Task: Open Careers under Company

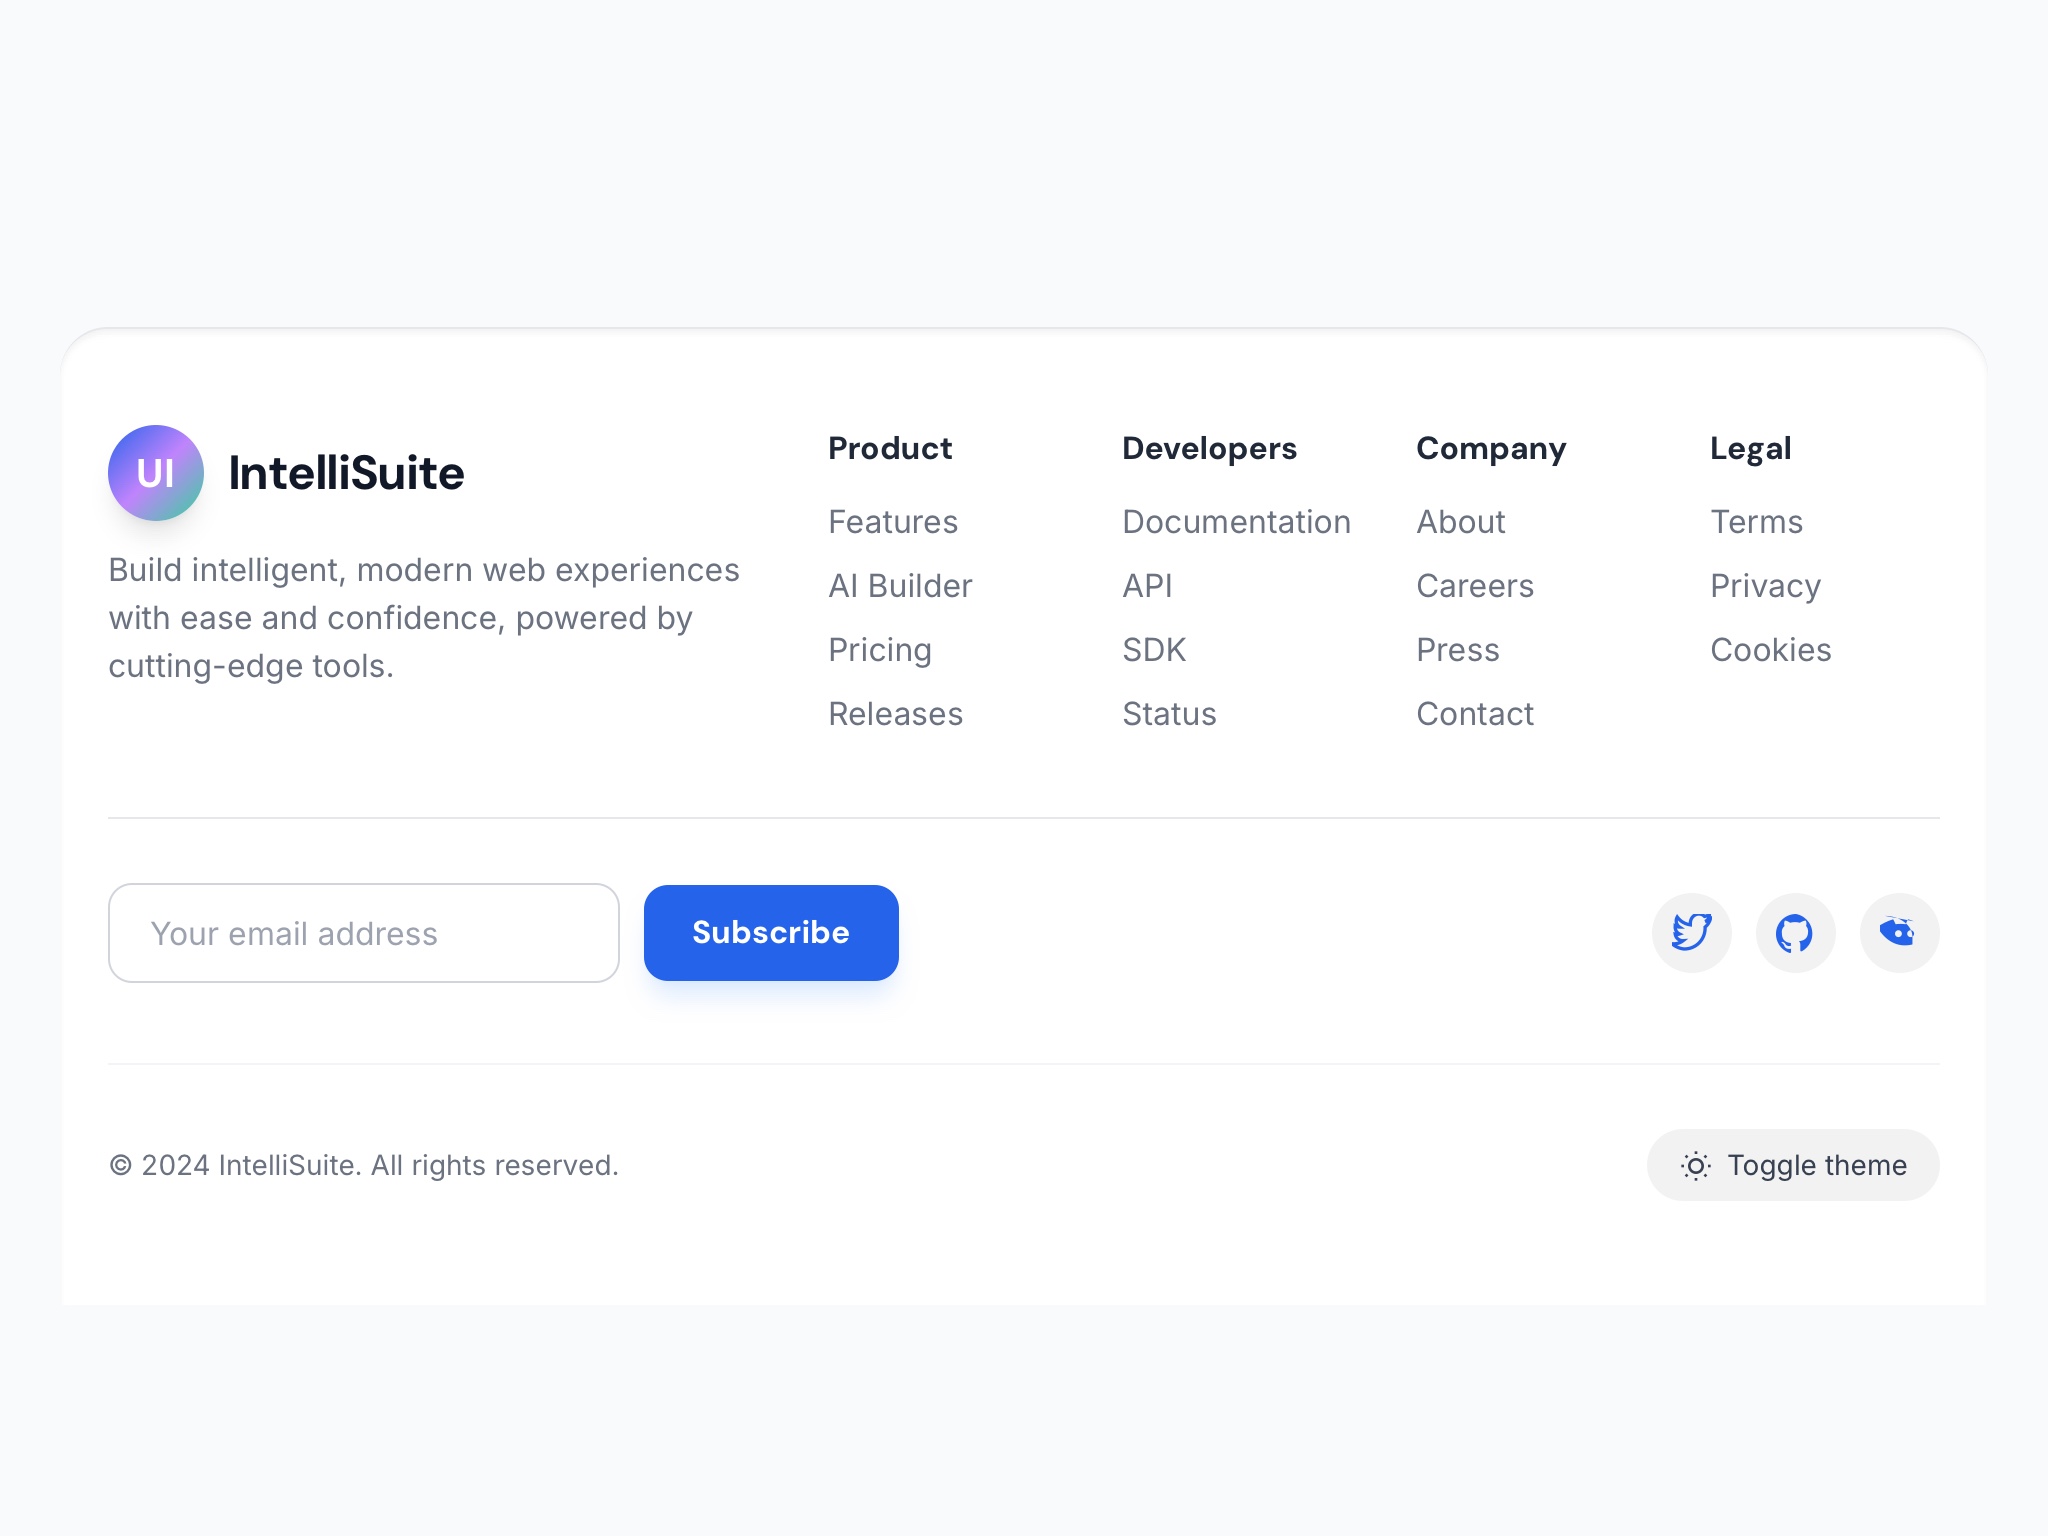Action: (x=1475, y=586)
